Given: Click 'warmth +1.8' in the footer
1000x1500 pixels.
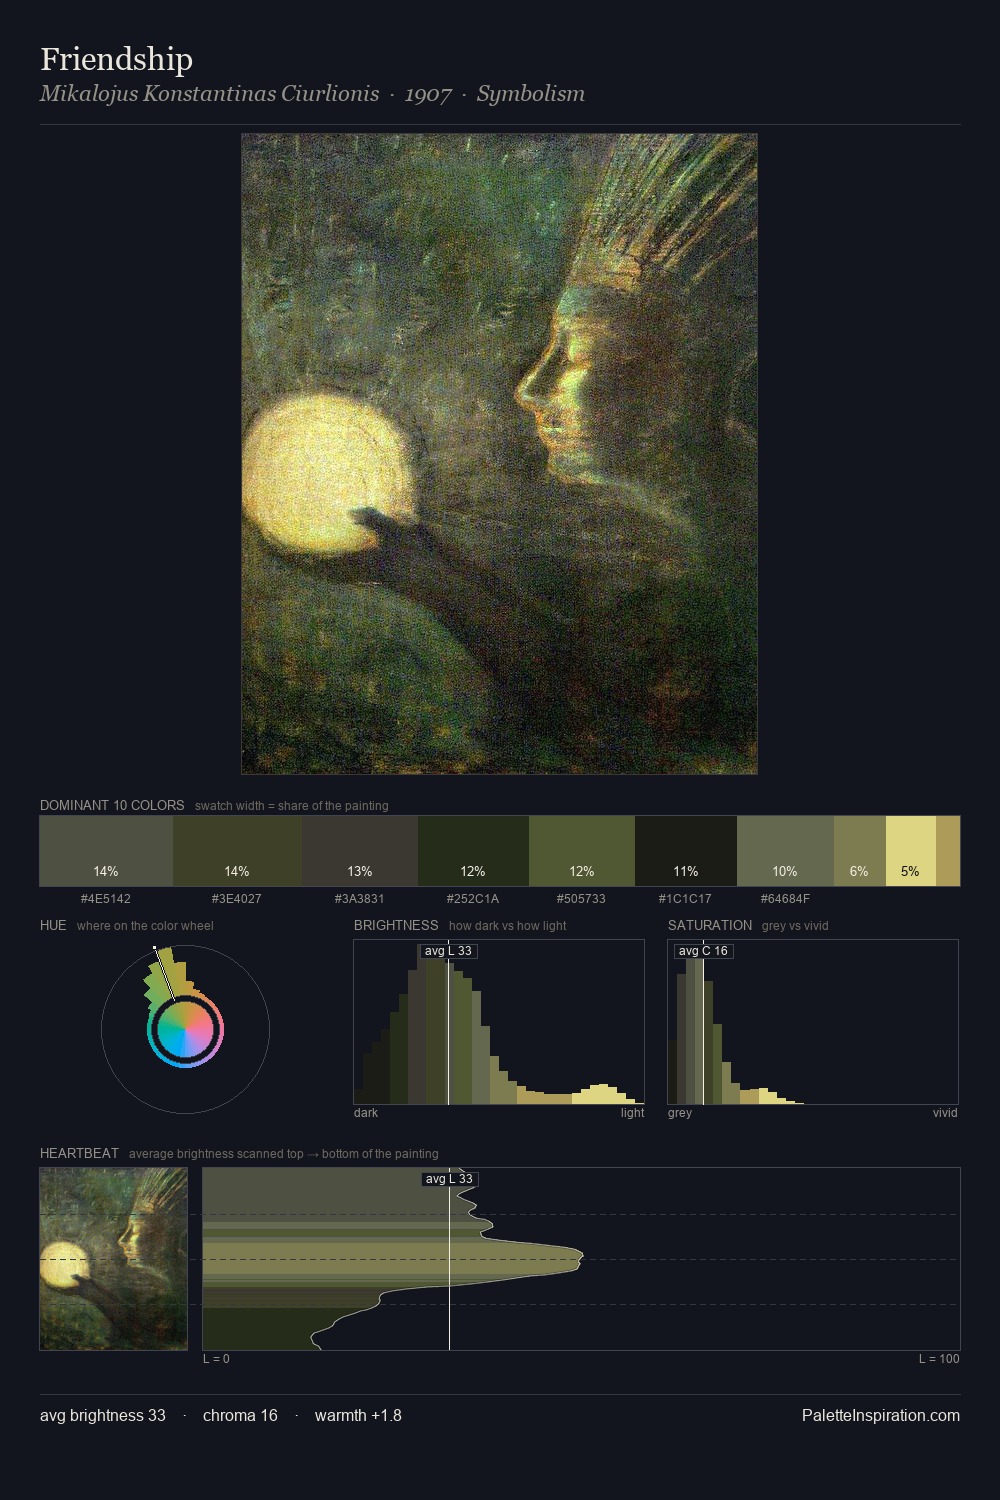Looking at the screenshot, I should 358,1415.
